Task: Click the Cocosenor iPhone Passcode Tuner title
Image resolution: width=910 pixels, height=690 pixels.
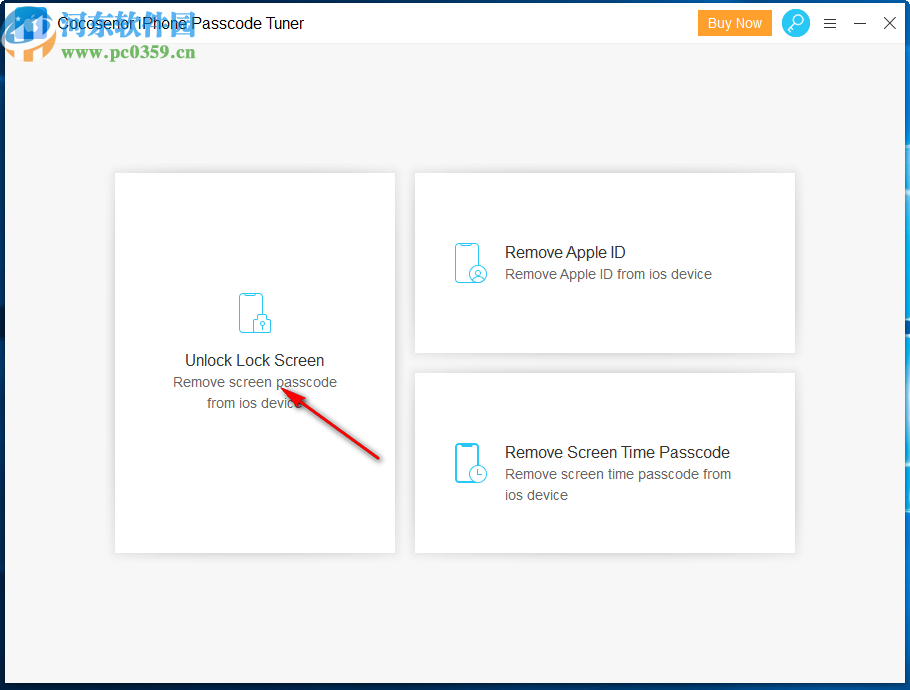Action: click(x=180, y=23)
